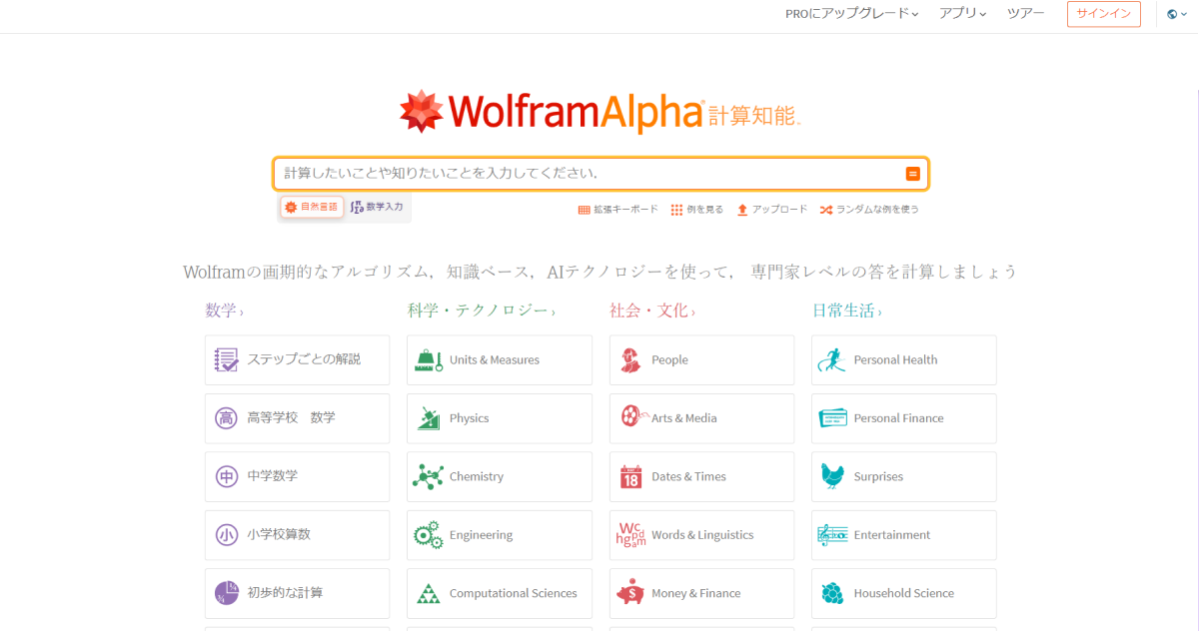Open Personal Health runner icon
Screen dimensions: 1199x631
click(x=831, y=359)
